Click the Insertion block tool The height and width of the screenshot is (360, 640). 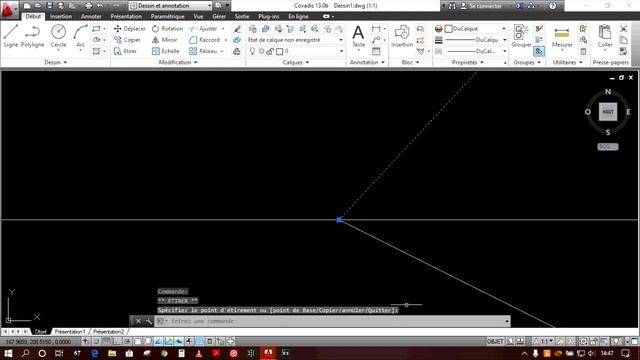[x=402, y=36]
